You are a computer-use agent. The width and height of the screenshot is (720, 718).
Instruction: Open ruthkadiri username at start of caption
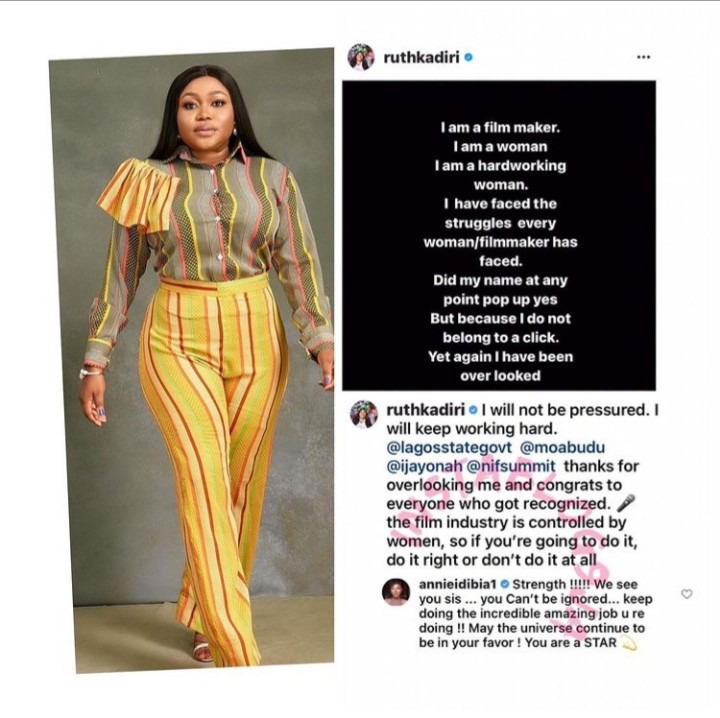[426, 409]
